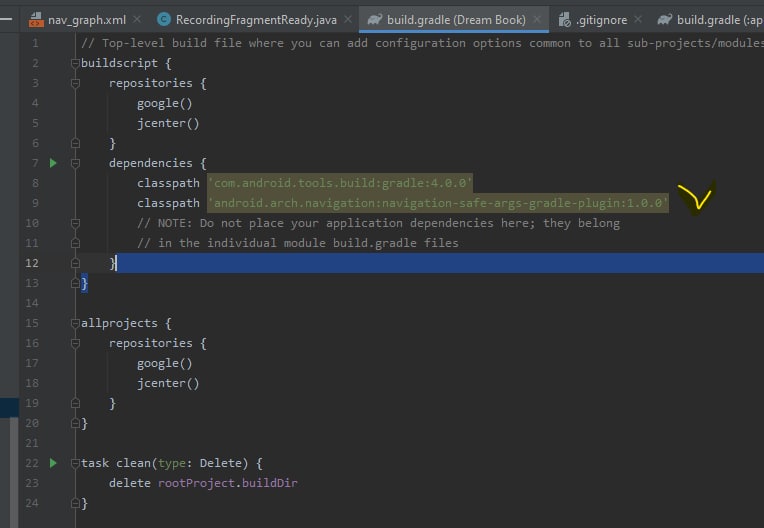Switch to the nav_graph.xml tab
This screenshot has height=528, width=764.
(x=85, y=20)
